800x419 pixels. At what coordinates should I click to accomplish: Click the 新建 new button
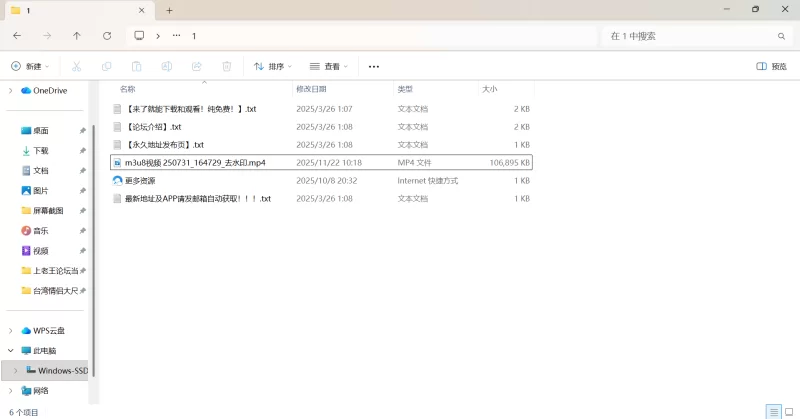[x=30, y=66]
